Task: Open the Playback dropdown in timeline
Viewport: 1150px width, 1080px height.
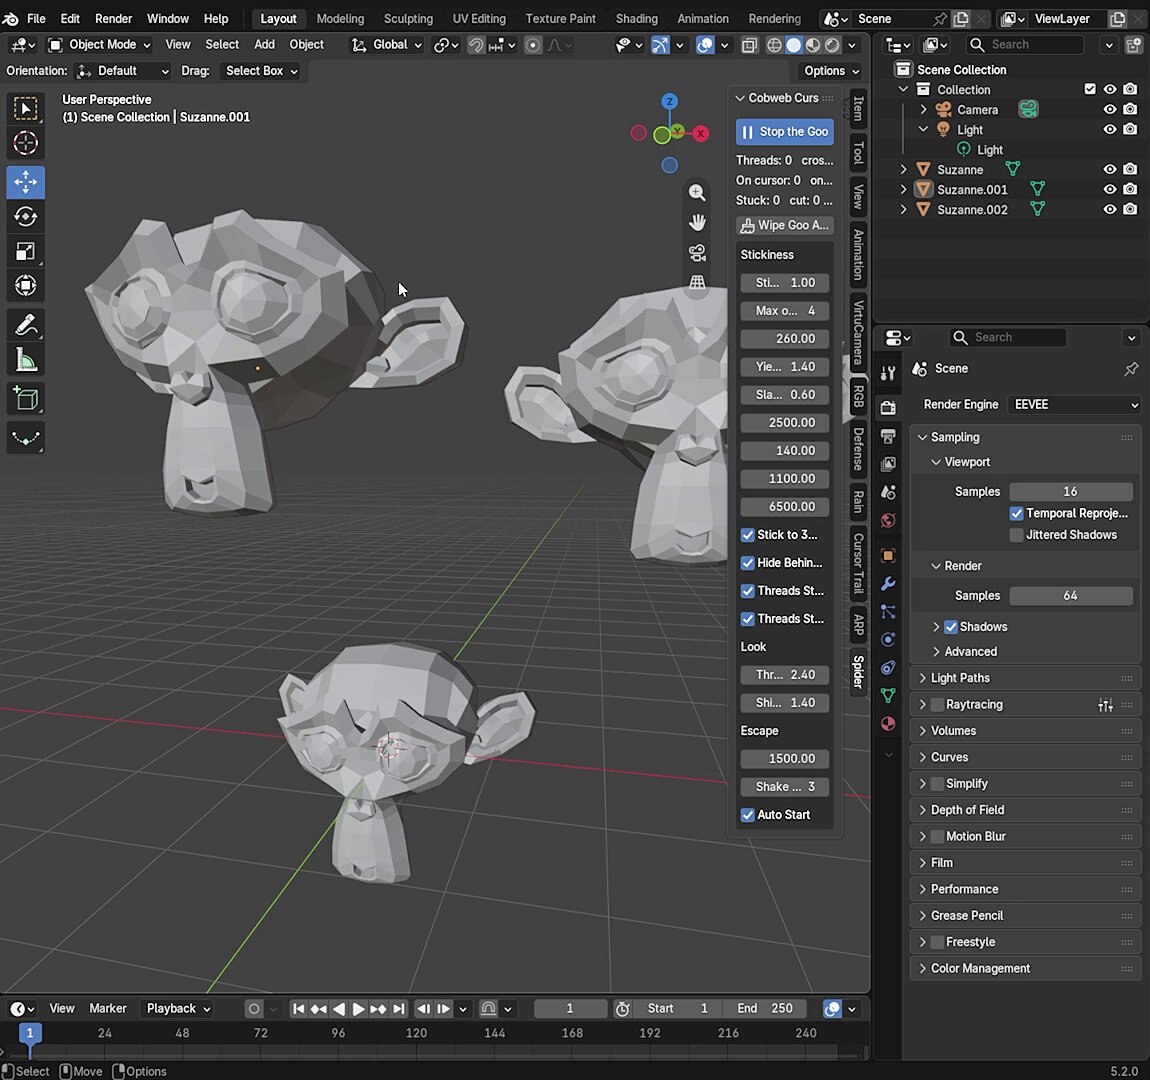Action: tap(178, 1009)
